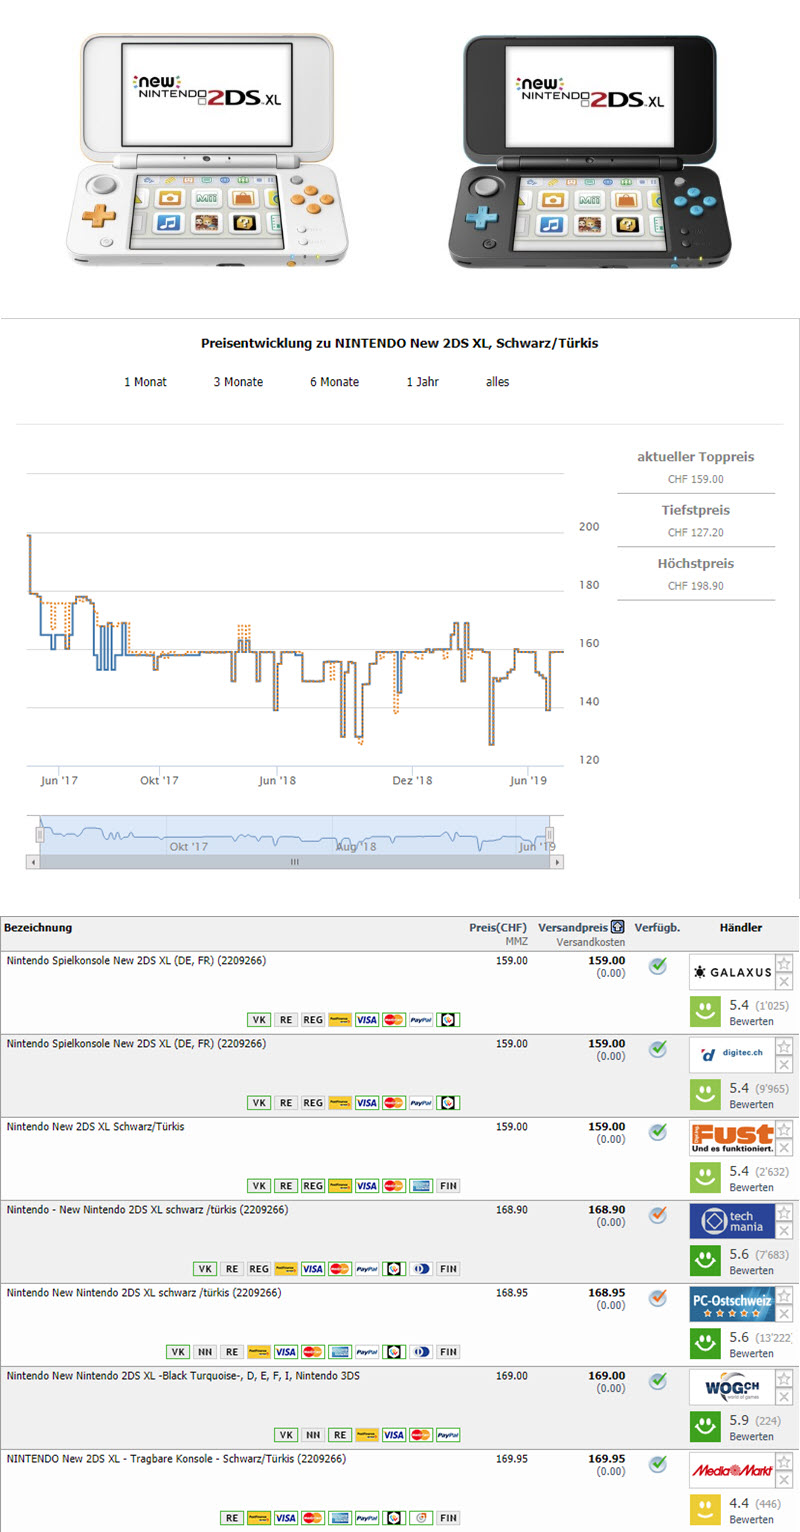The width and height of the screenshot is (800, 1532).
Task: Click the X icon beside digitec.ch
Action: (784, 1065)
